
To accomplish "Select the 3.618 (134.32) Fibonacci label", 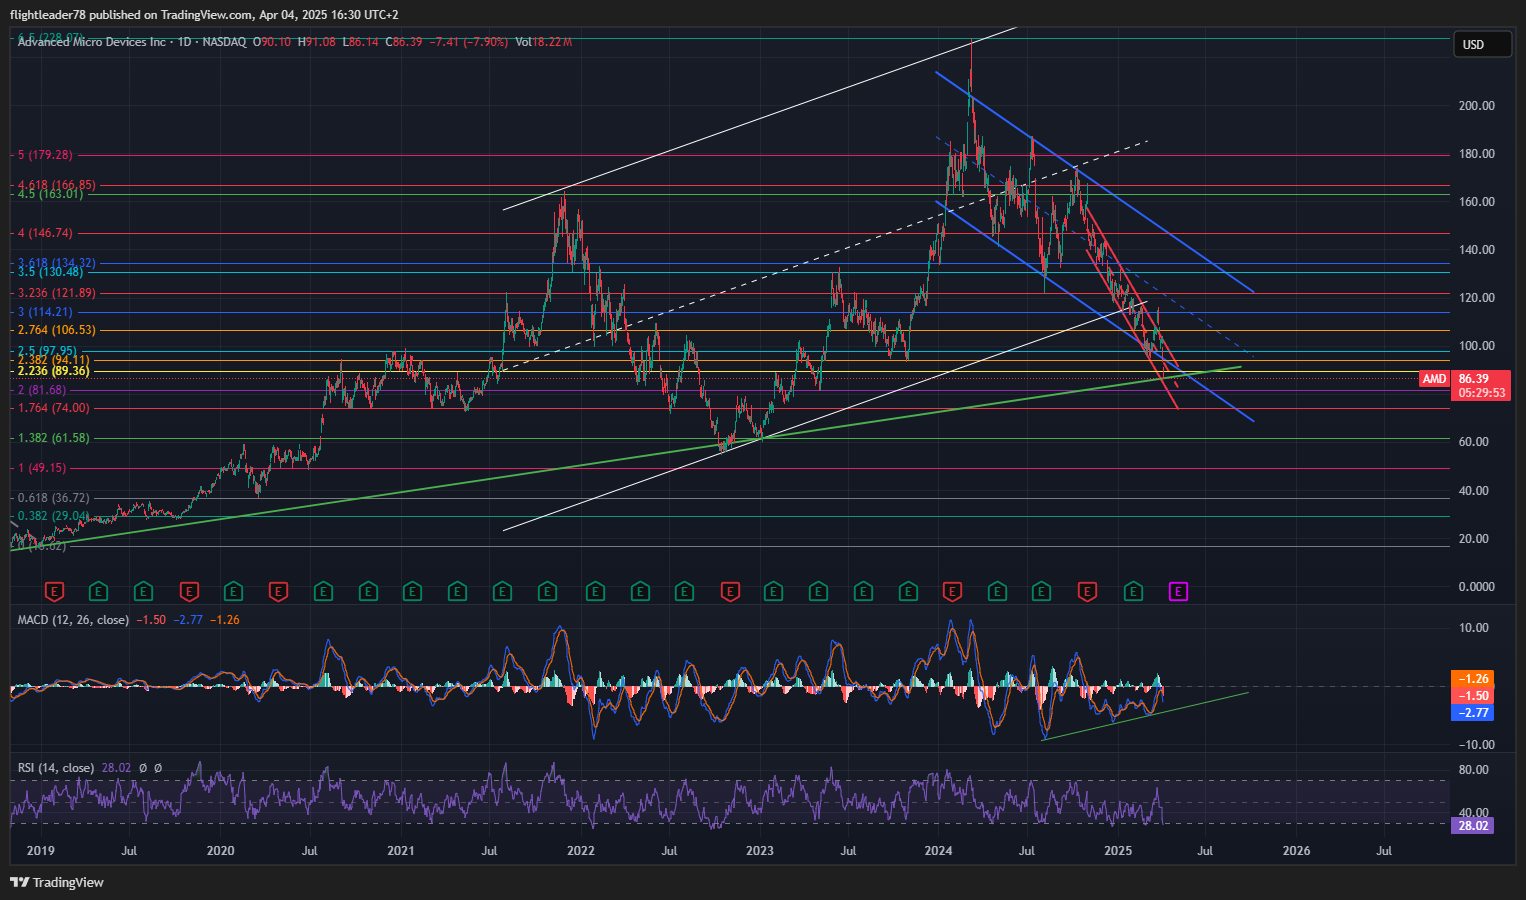I will point(57,263).
